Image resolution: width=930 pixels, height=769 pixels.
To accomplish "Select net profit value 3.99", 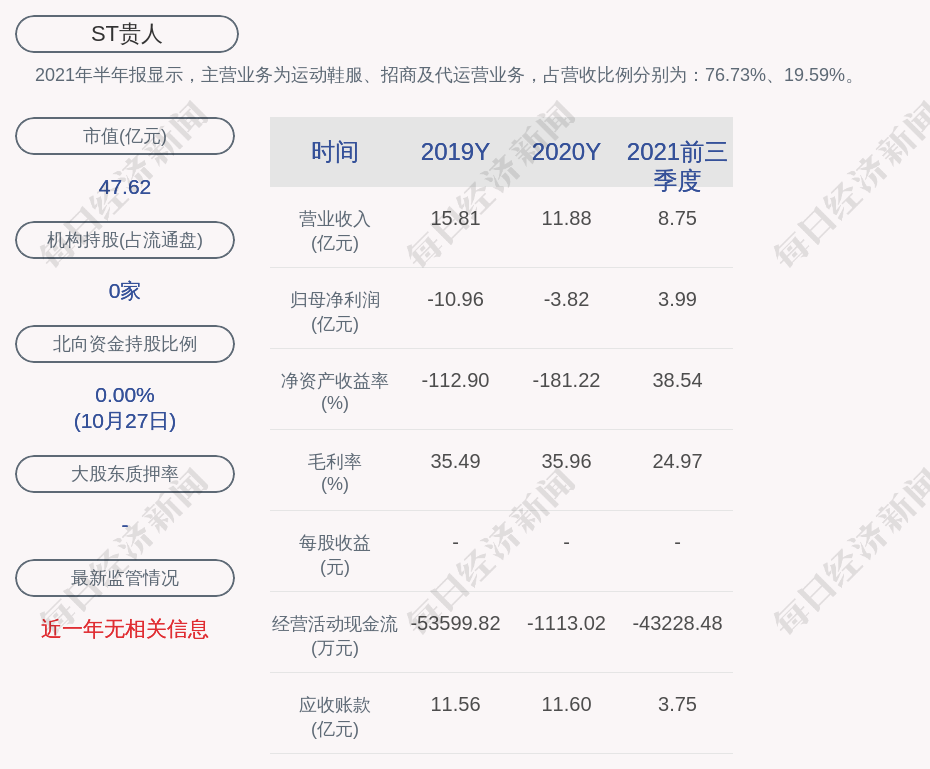I will [677, 299].
